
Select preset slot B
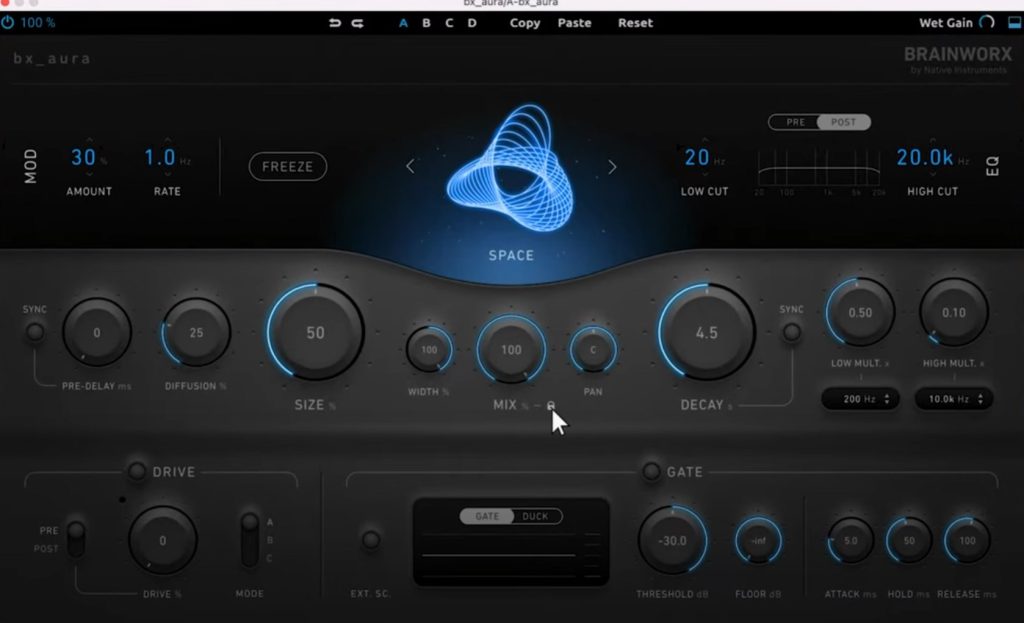point(426,23)
